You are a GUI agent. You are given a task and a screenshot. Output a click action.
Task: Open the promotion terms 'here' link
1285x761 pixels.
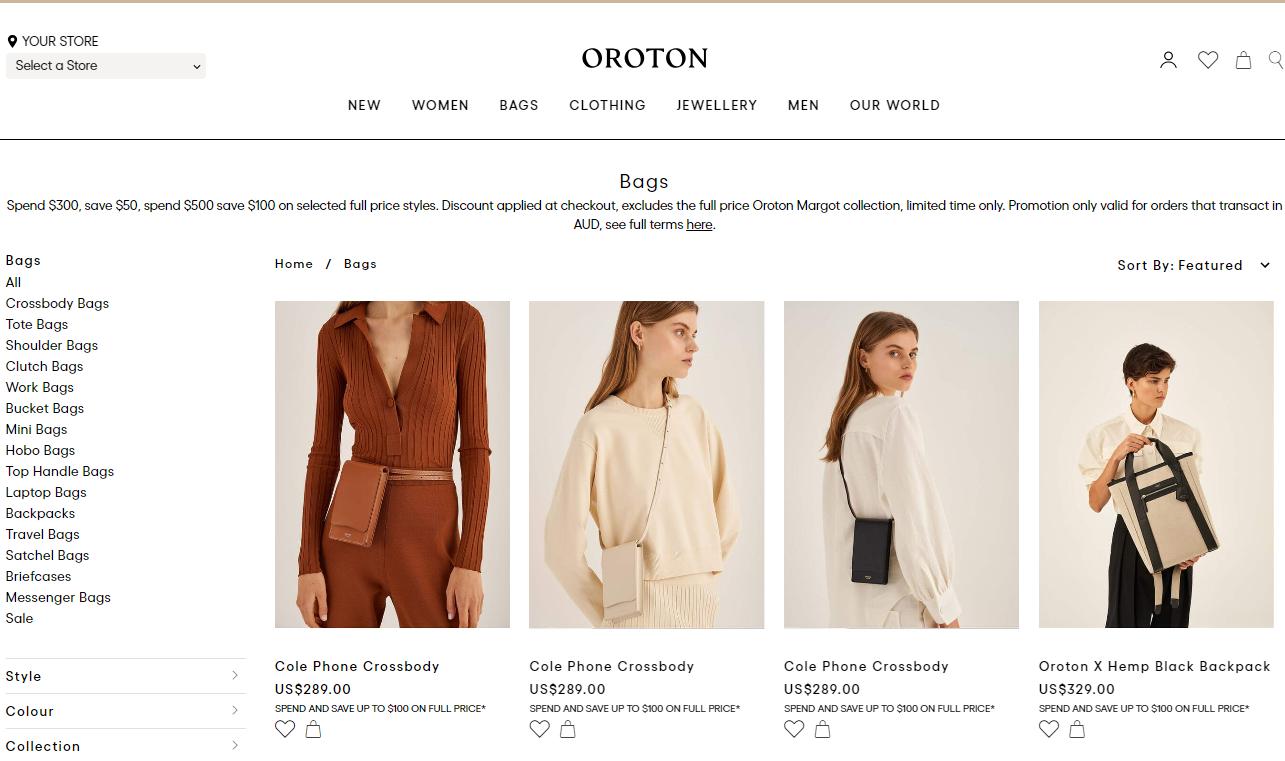pos(699,225)
